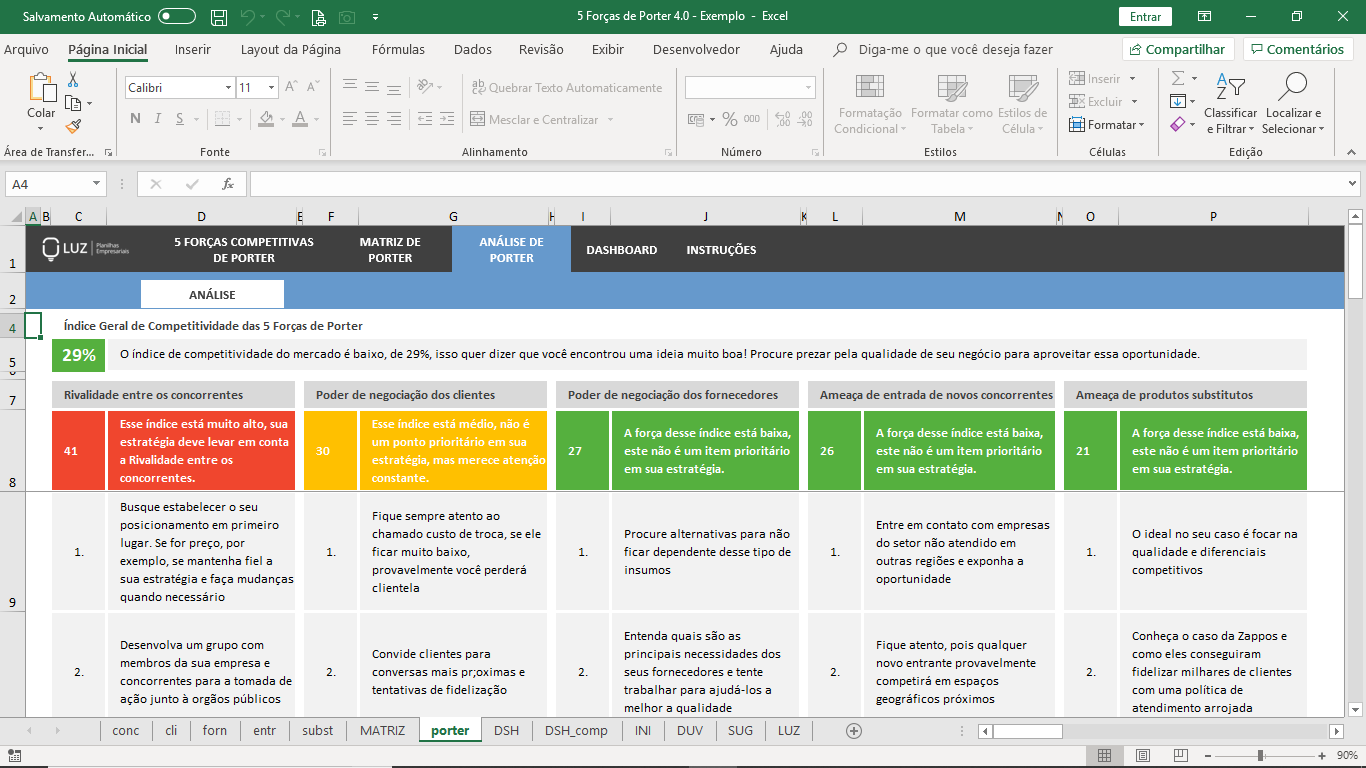This screenshot has height=768, width=1366.
Task: Click the AutoSum sigma icon
Action: (x=1178, y=78)
